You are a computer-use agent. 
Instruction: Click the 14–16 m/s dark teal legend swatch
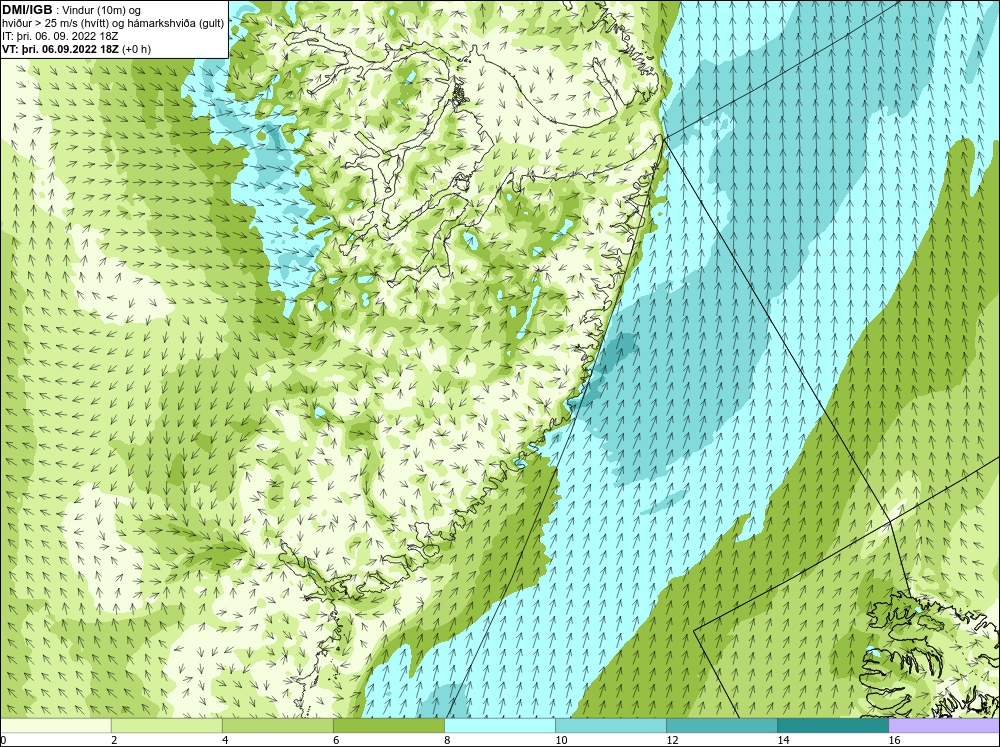[x=833, y=725]
